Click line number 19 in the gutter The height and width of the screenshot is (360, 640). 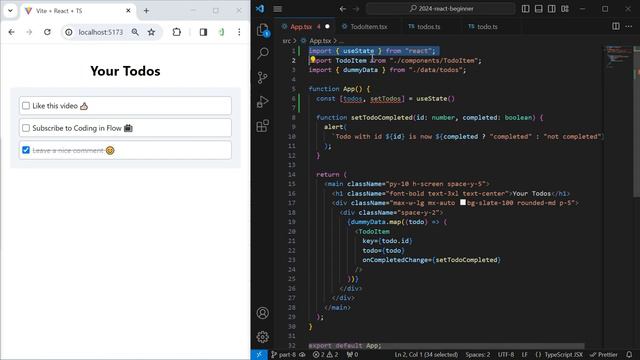click(x=291, y=222)
